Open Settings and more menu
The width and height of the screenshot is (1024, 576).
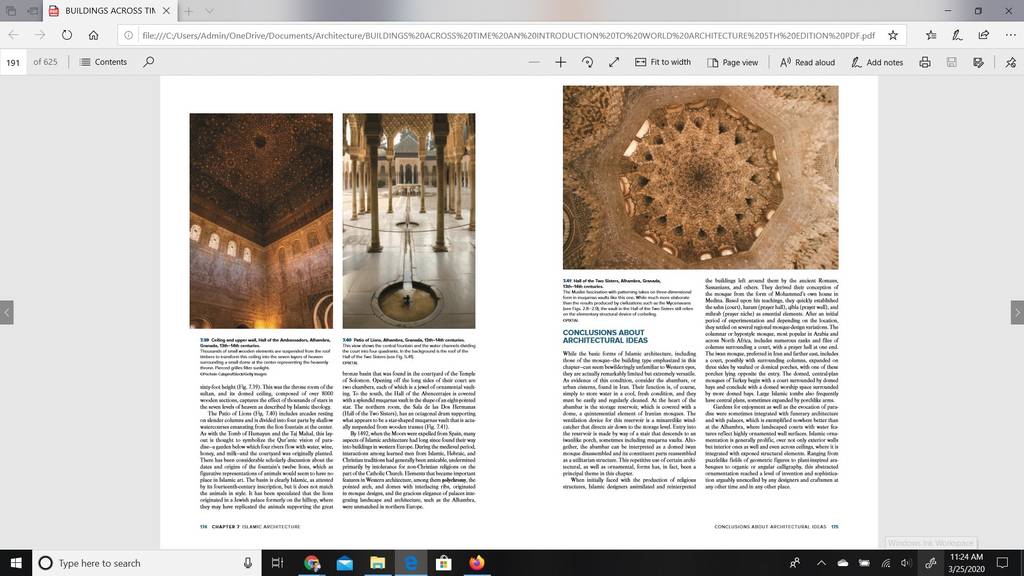(1010, 35)
